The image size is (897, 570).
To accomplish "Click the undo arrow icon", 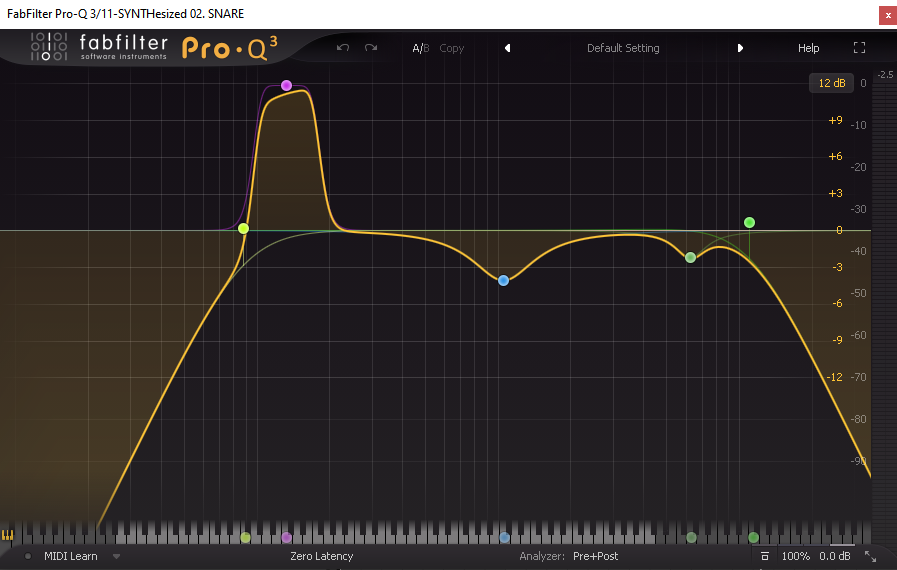I will (343, 48).
